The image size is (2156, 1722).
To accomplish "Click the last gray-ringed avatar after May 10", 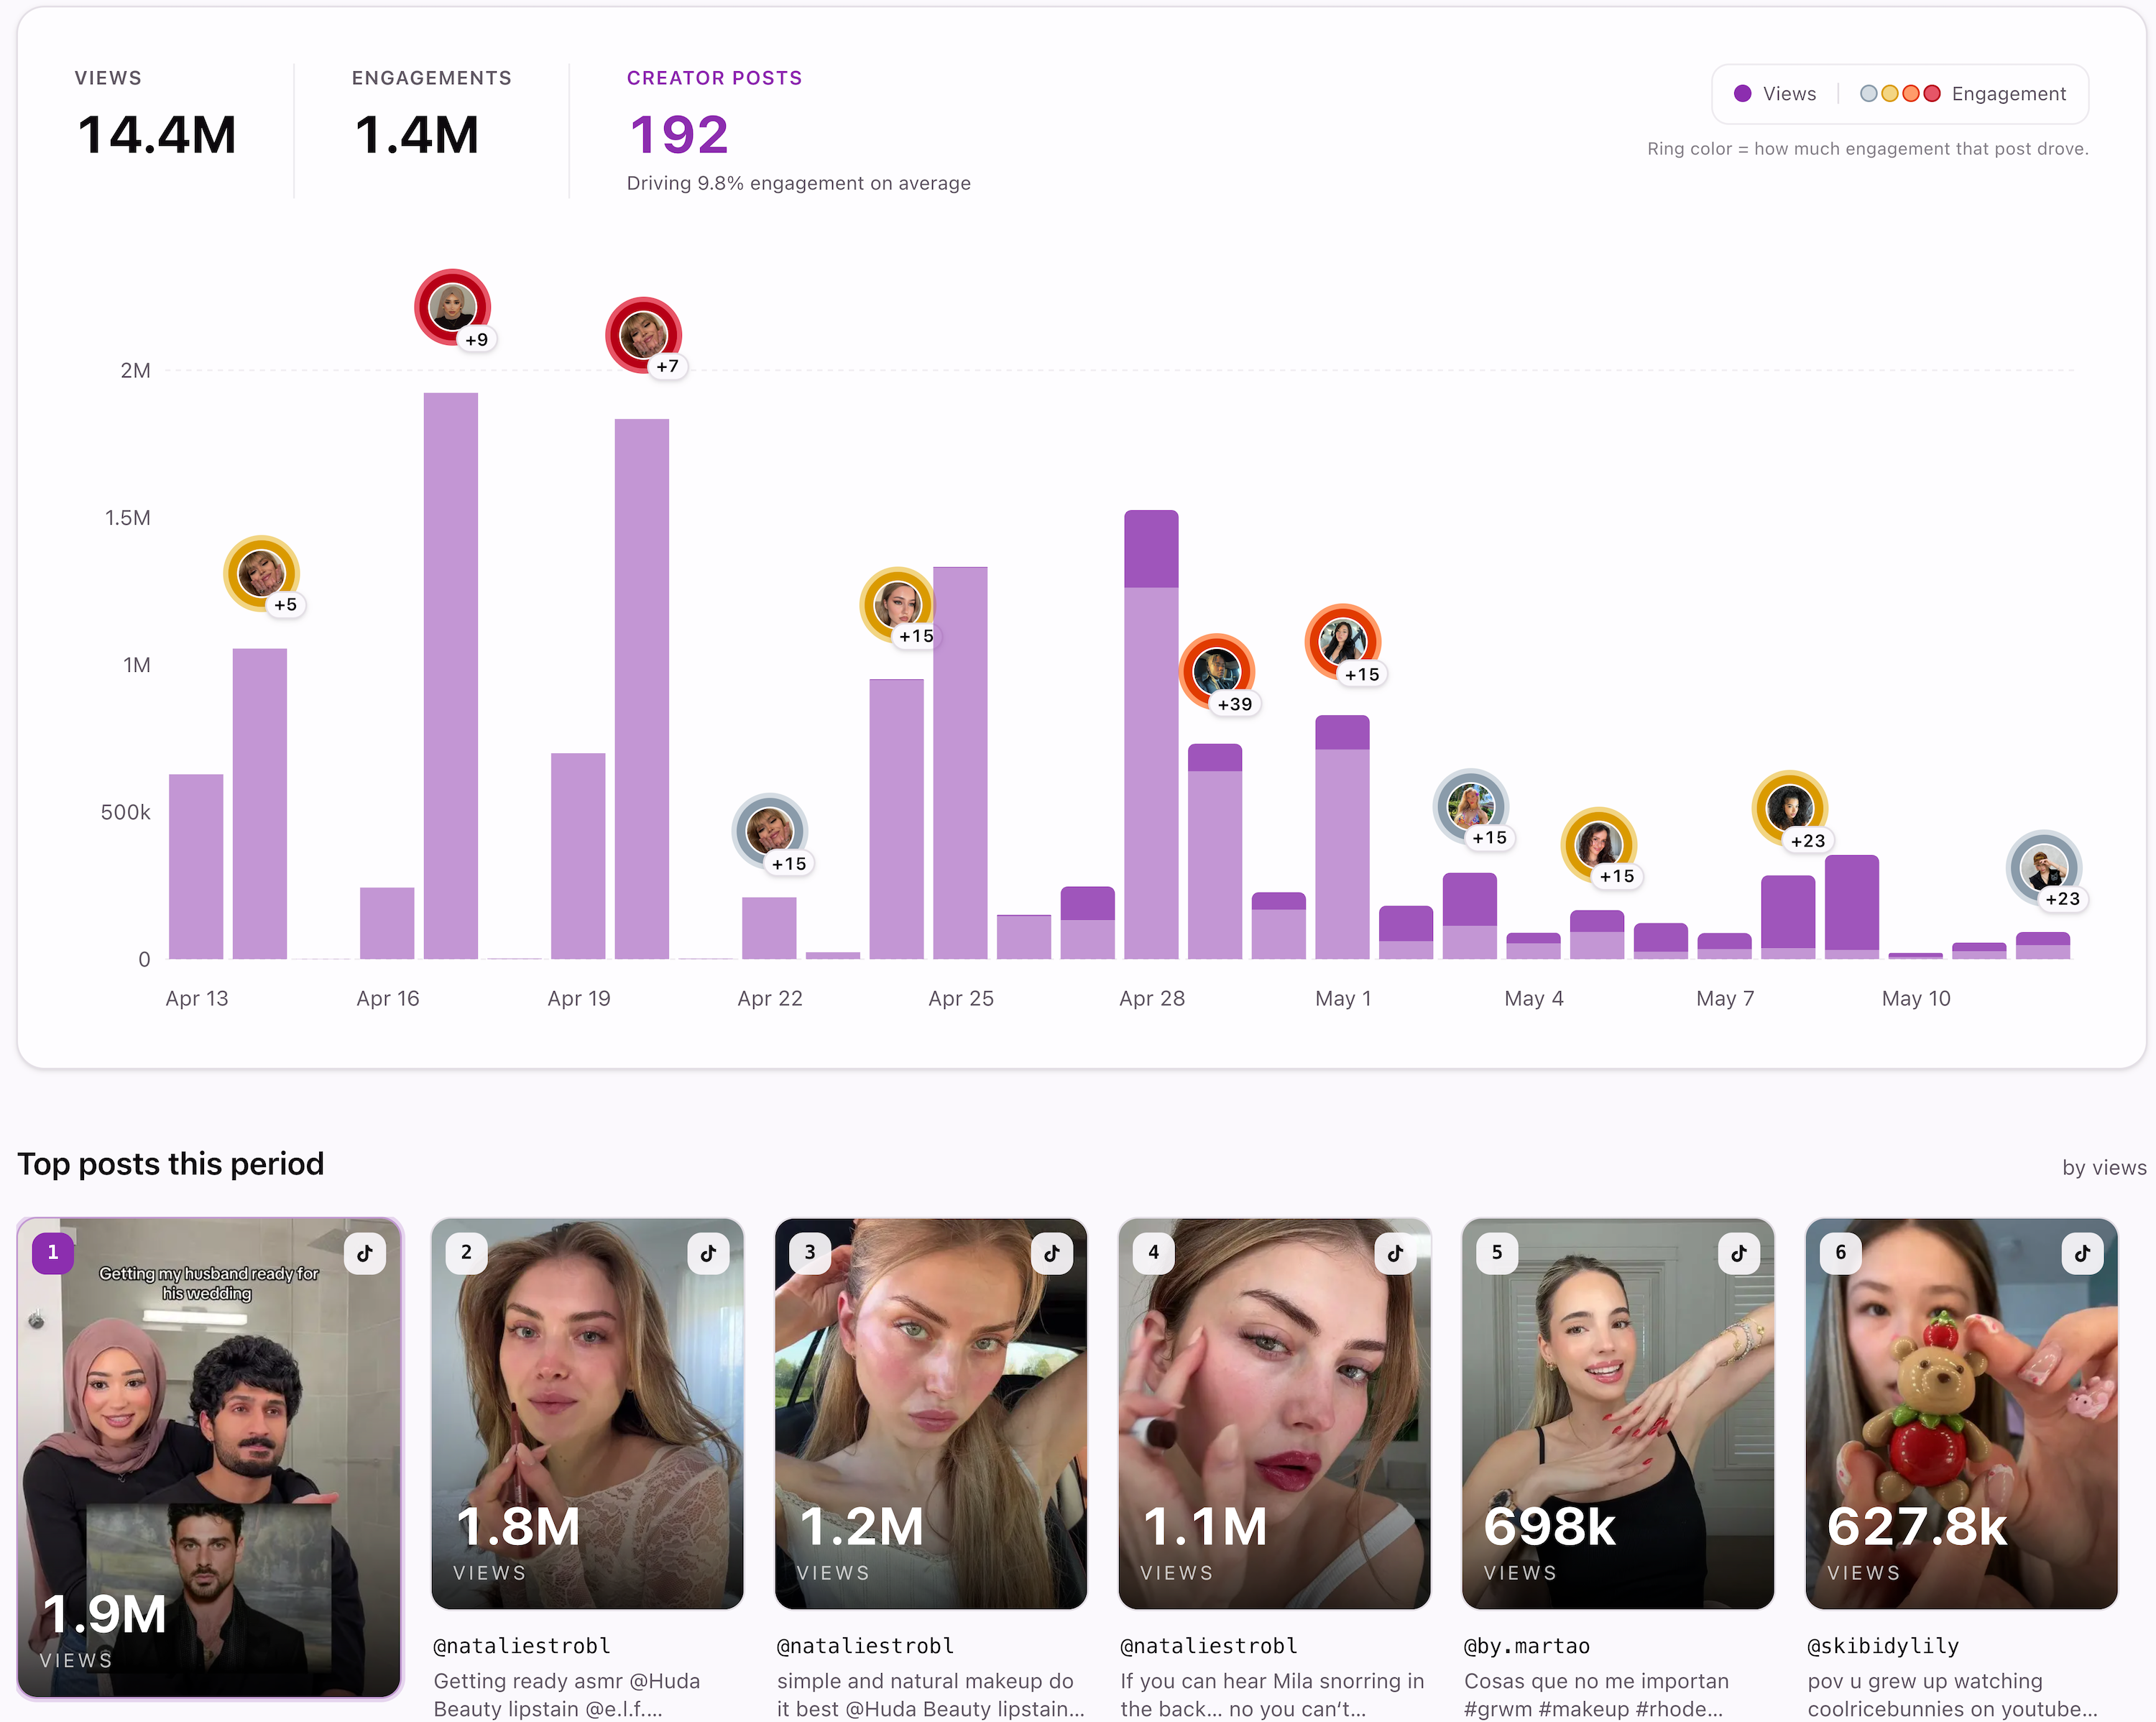I will [2044, 867].
